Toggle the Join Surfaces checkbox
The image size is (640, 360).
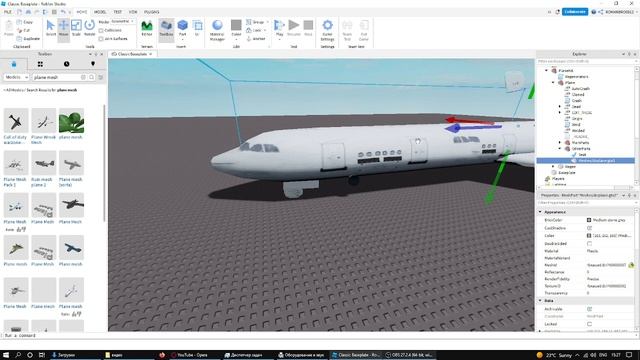(101, 39)
